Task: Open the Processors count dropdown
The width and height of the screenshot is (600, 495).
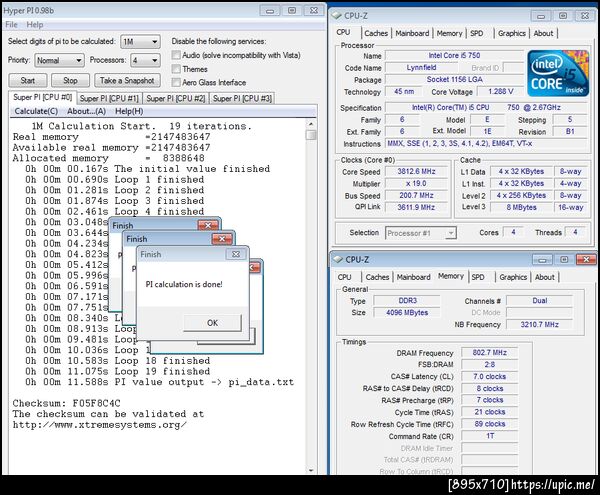Action: [145, 60]
